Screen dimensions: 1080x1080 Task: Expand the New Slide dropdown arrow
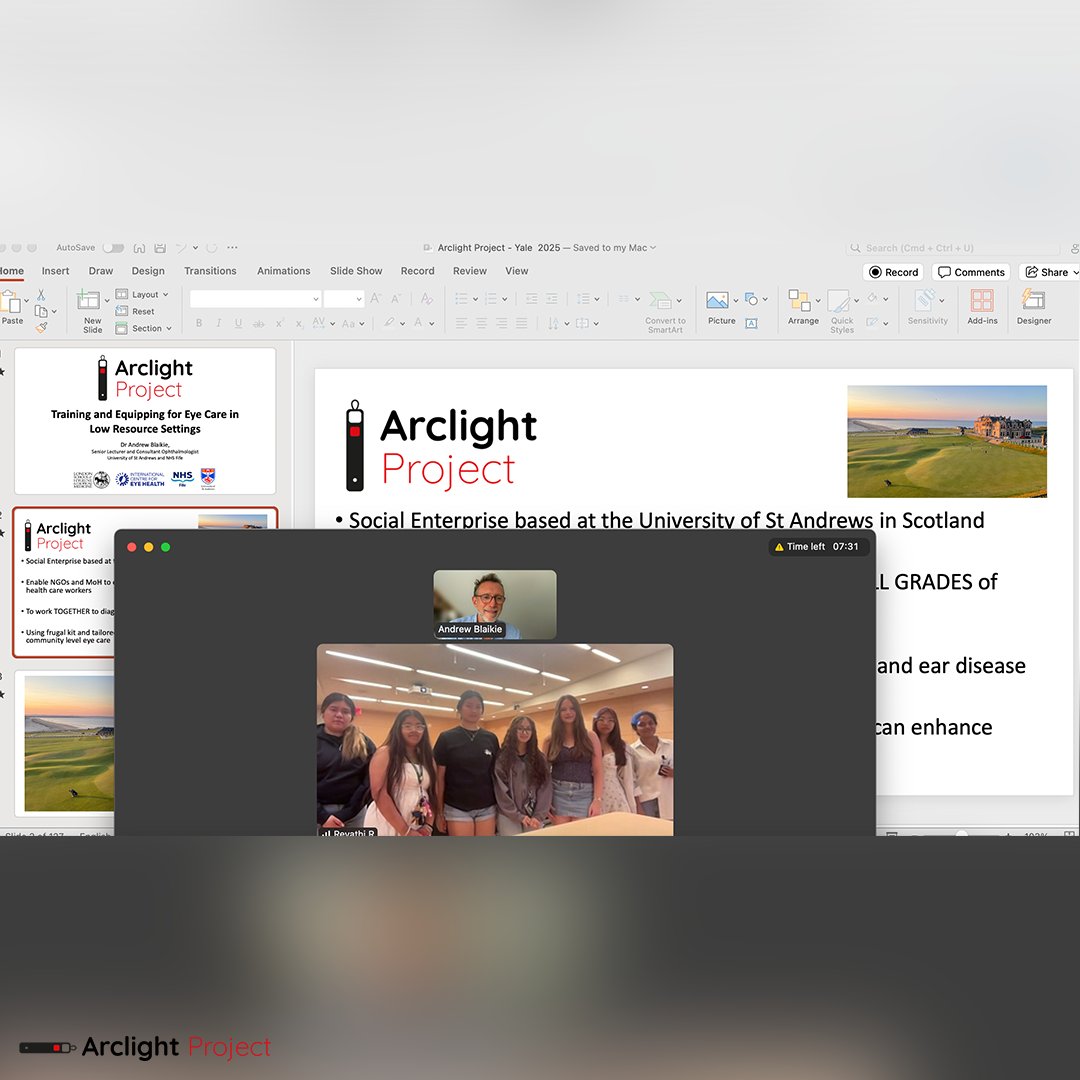107,301
